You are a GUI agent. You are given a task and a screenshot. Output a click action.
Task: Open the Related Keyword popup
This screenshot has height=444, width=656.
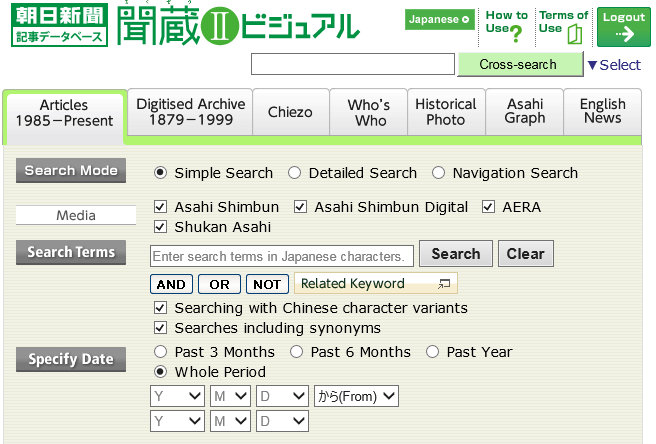point(376,283)
